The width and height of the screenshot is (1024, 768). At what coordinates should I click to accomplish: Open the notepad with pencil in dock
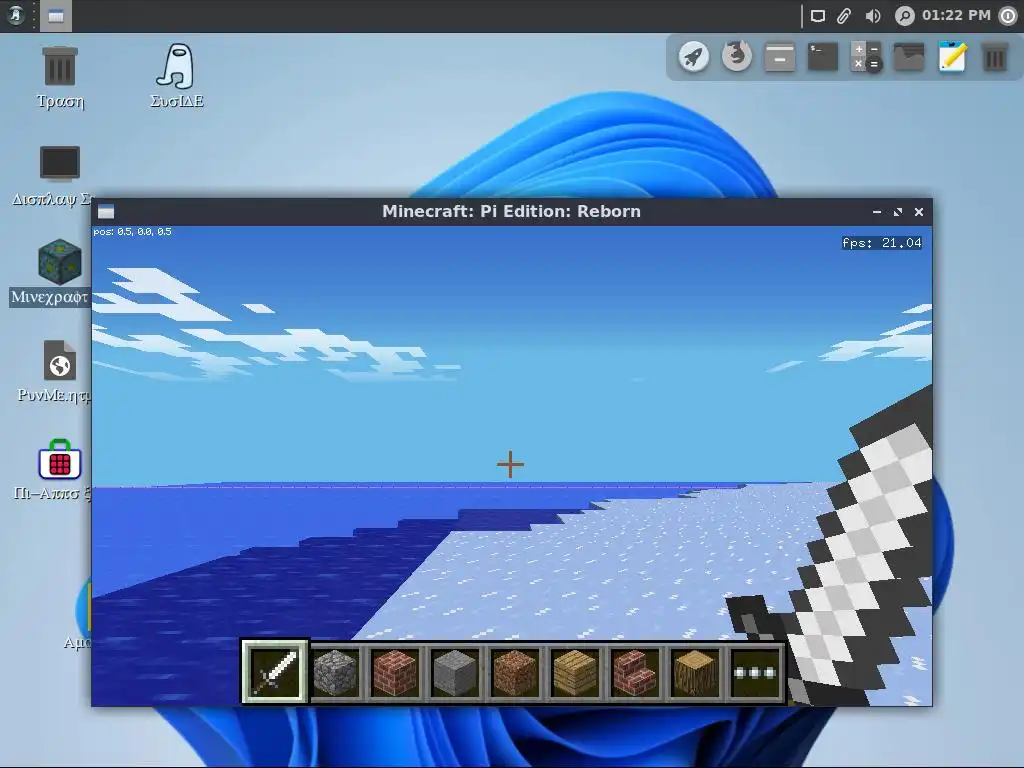[952, 57]
